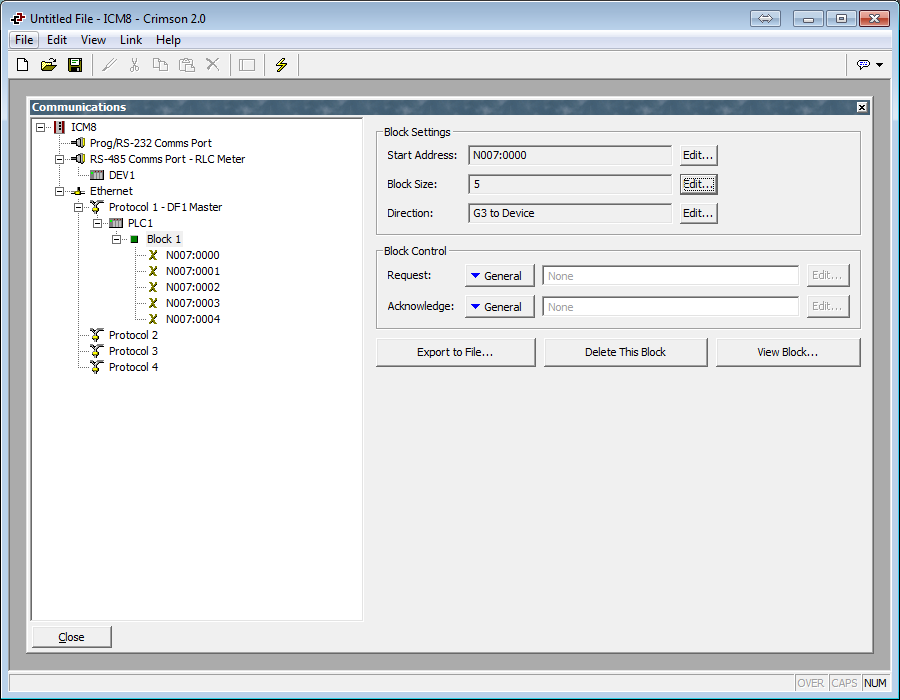Click the scissors cut icon

[x=134, y=65]
